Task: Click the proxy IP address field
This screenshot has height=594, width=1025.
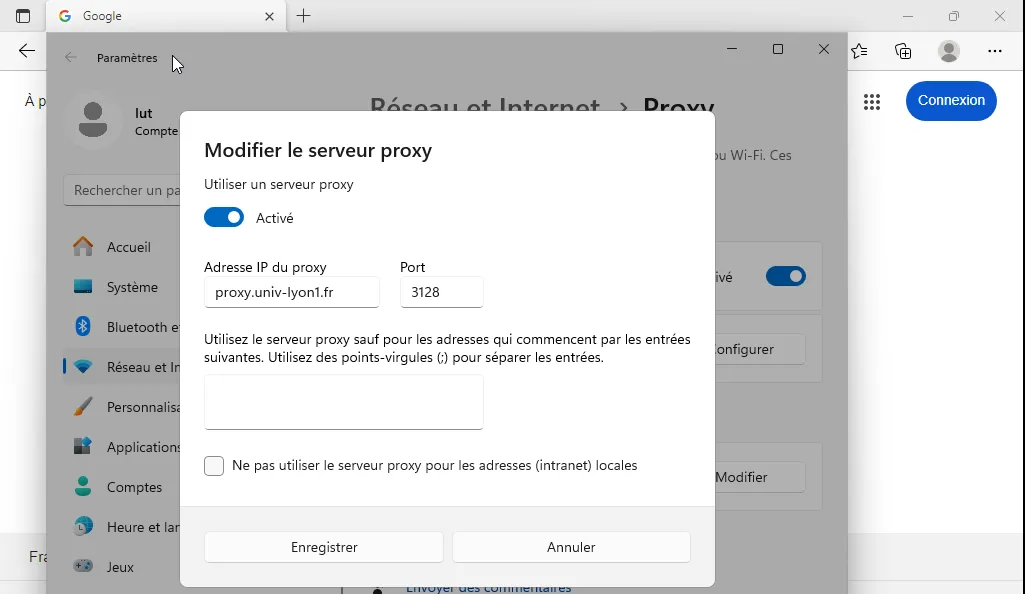Action: click(x=291, y=293)
